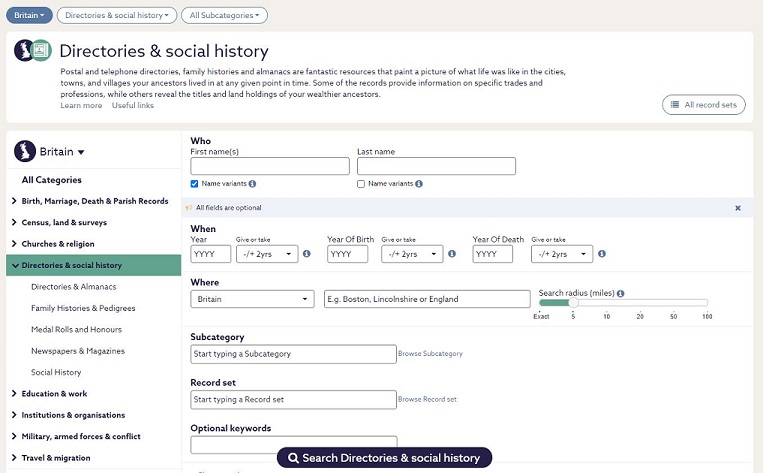Click the Useful links link
763x473 pixels.
(133, 105)
